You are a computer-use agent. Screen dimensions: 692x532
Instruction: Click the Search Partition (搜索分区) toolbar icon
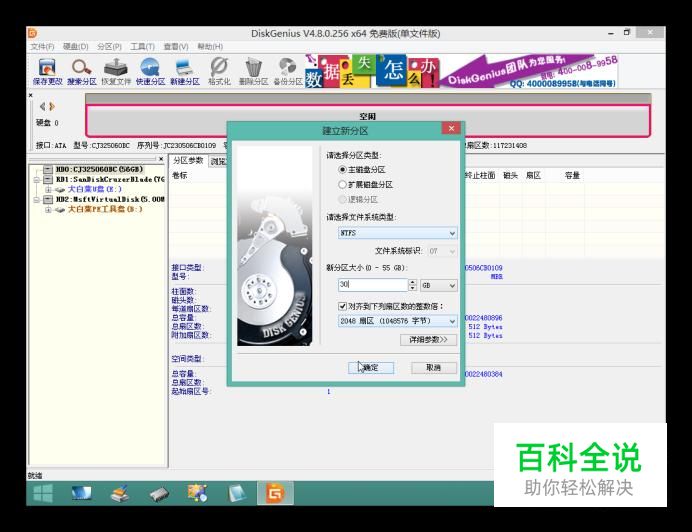click(x=82, y=72)
